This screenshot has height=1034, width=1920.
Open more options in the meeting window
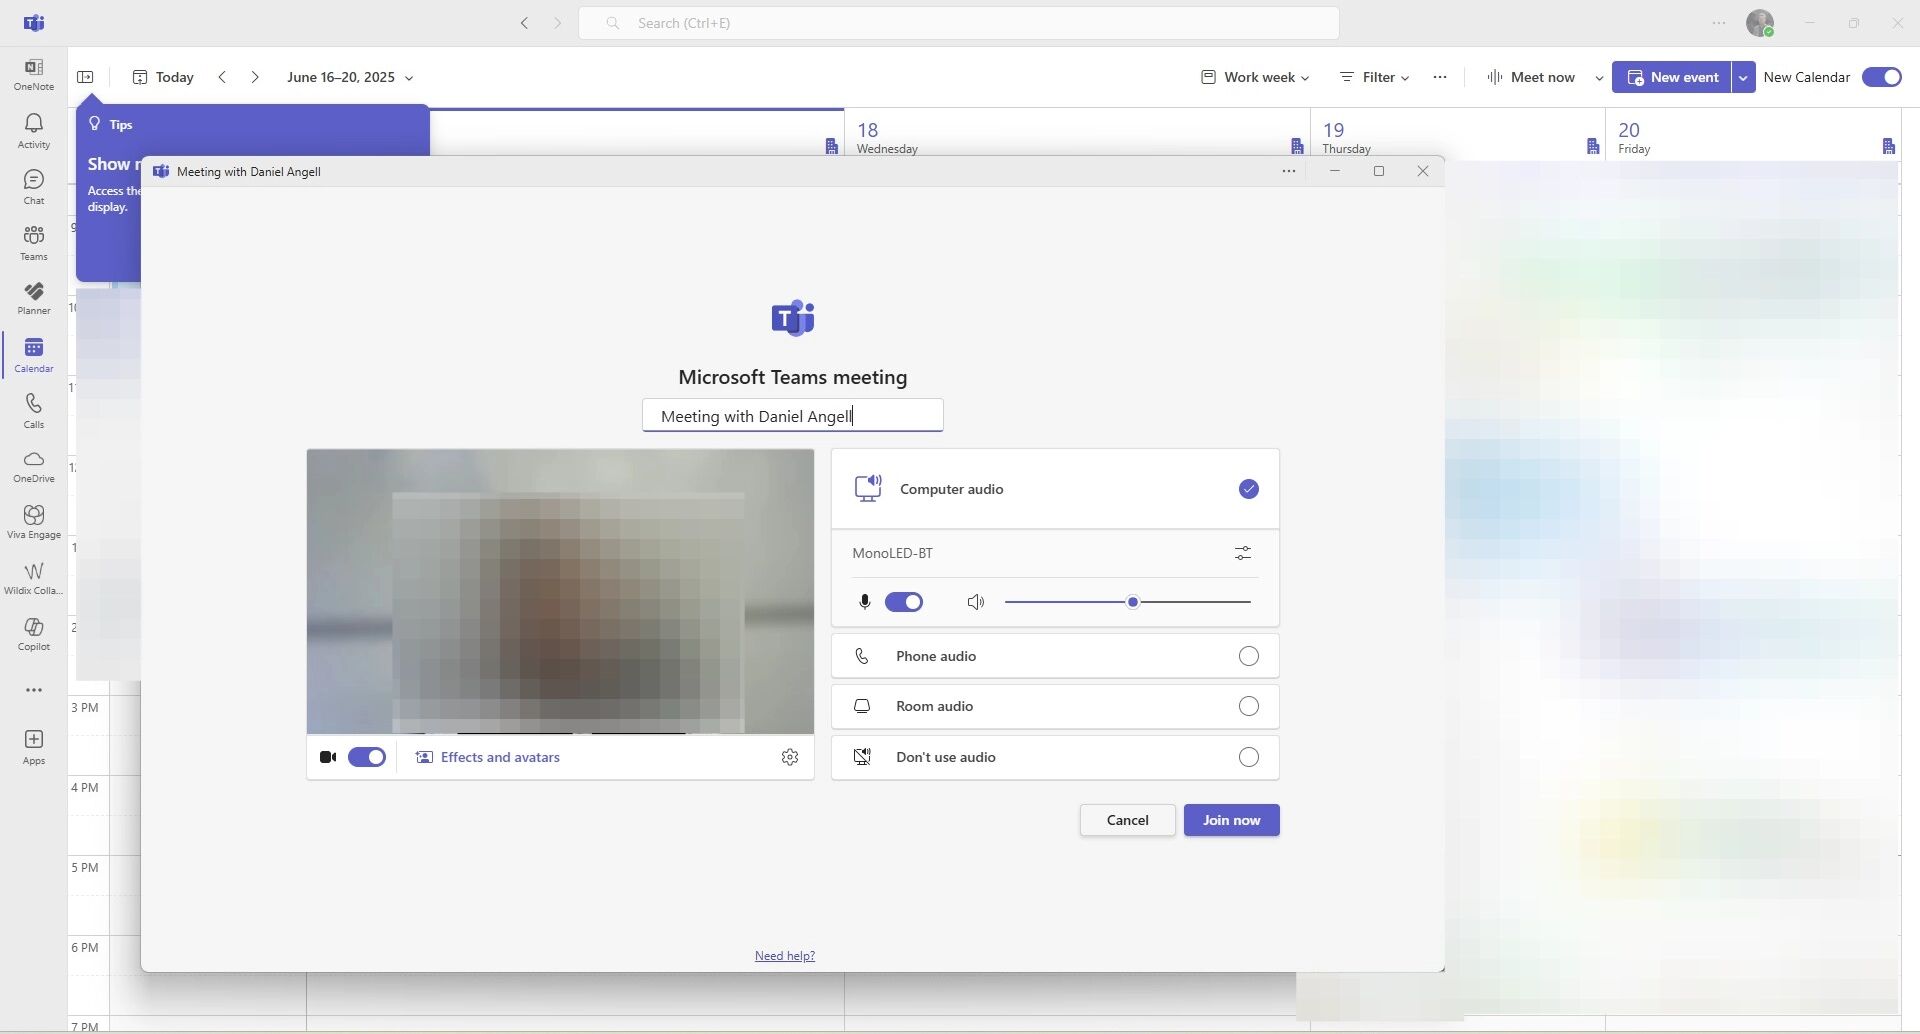1289,171
